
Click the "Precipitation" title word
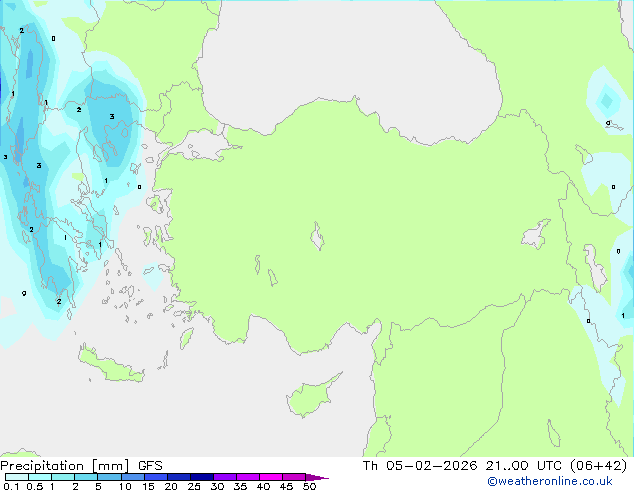click(x=42, y=466)
